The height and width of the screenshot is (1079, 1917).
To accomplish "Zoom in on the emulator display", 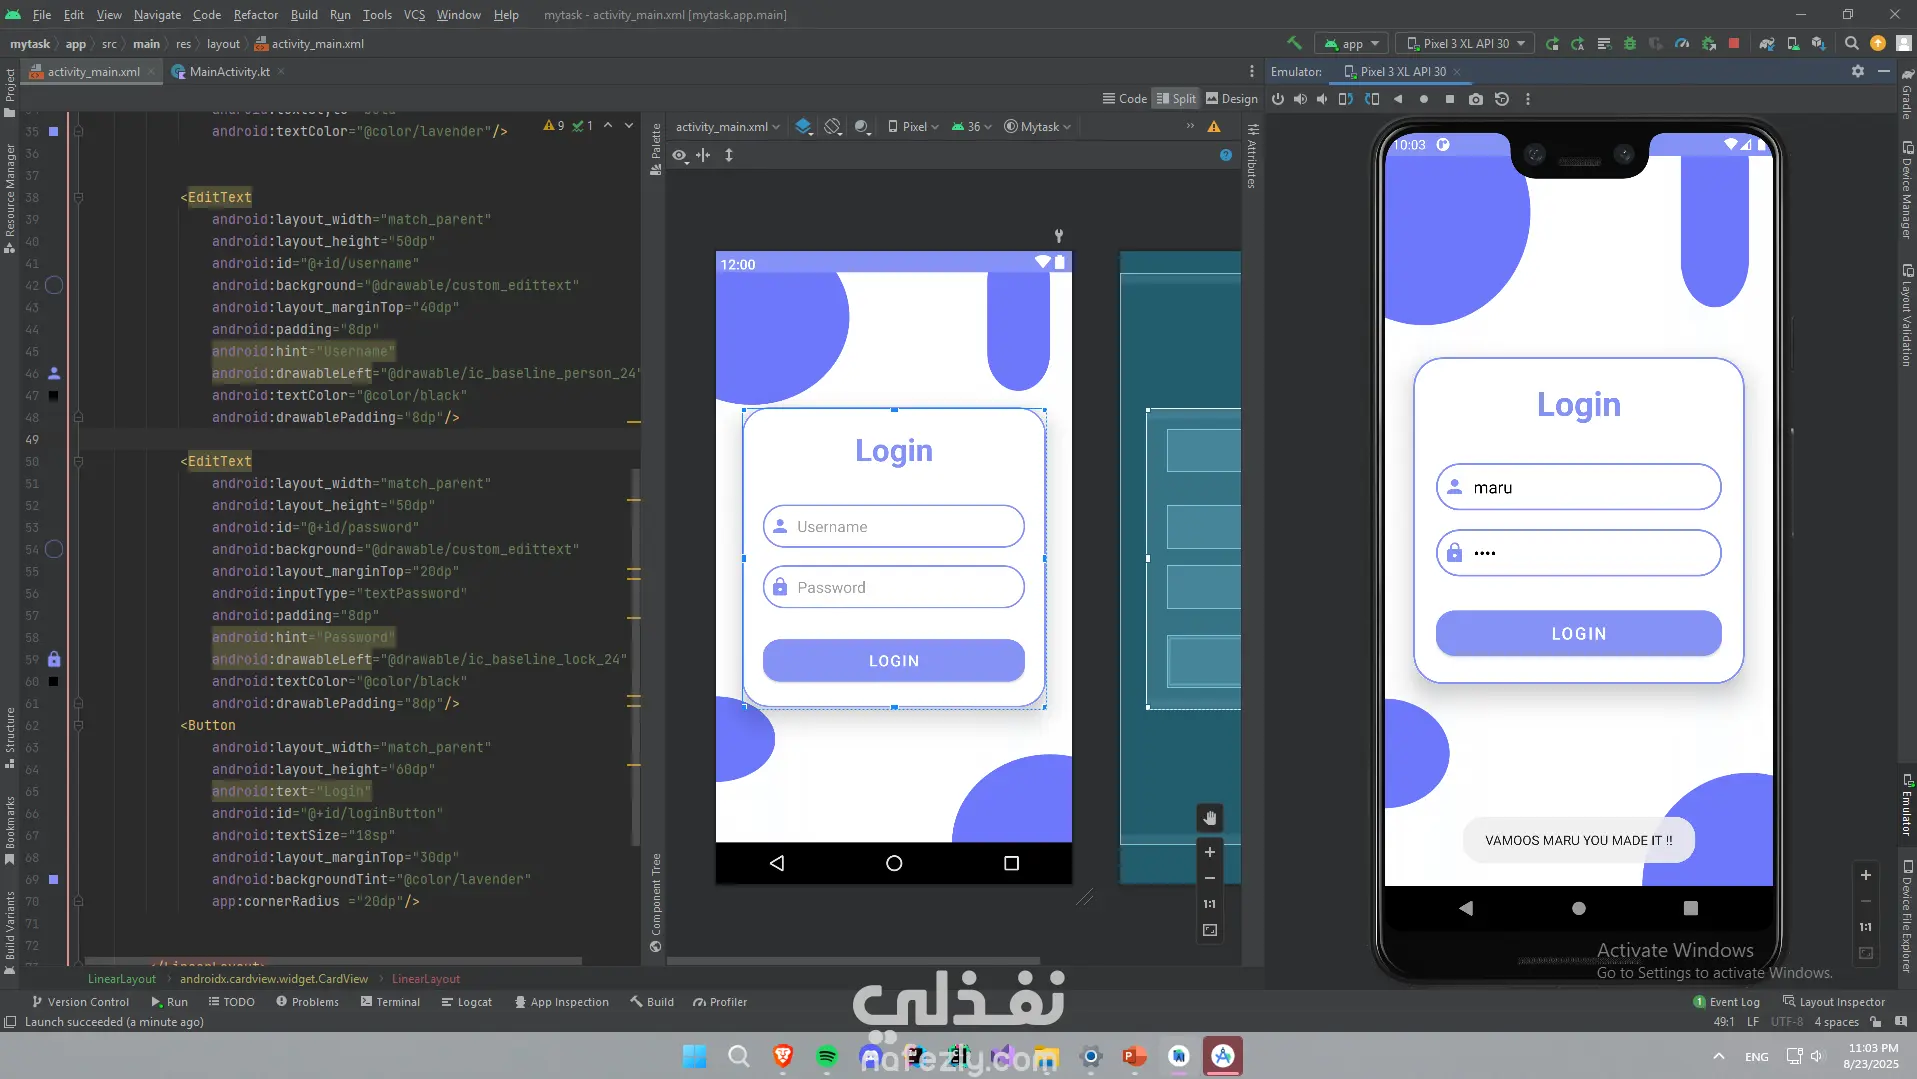I will coord(1866,875).
